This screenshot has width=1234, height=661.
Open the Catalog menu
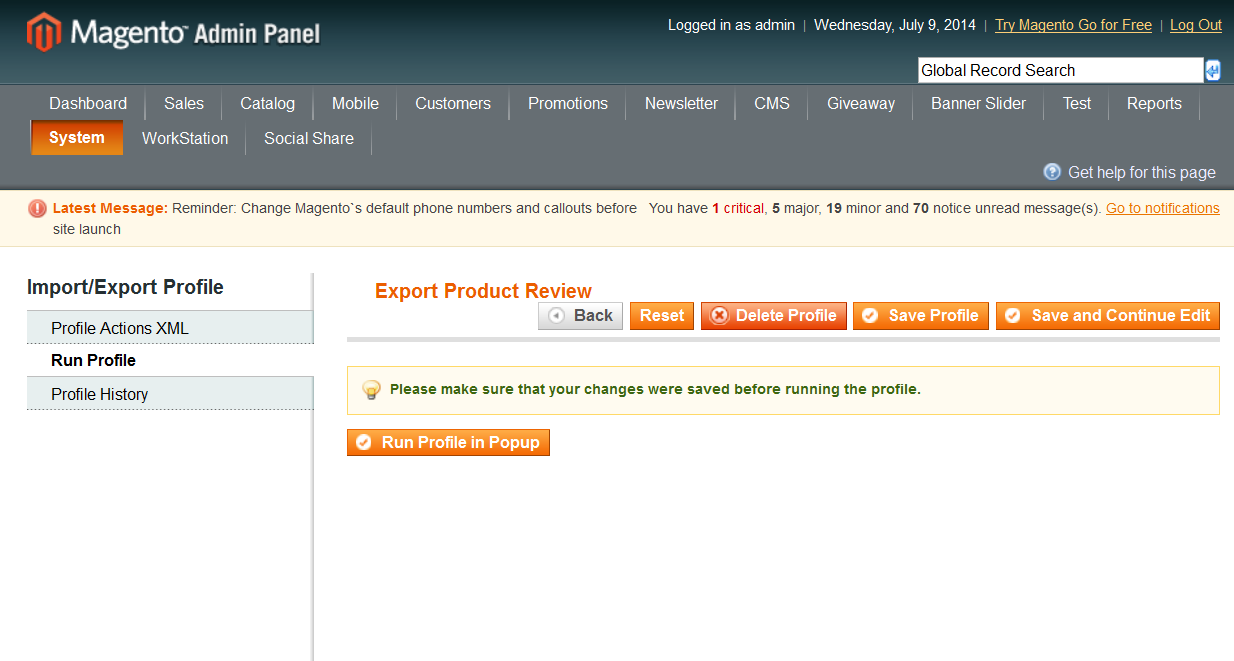[x=268, y=104]
